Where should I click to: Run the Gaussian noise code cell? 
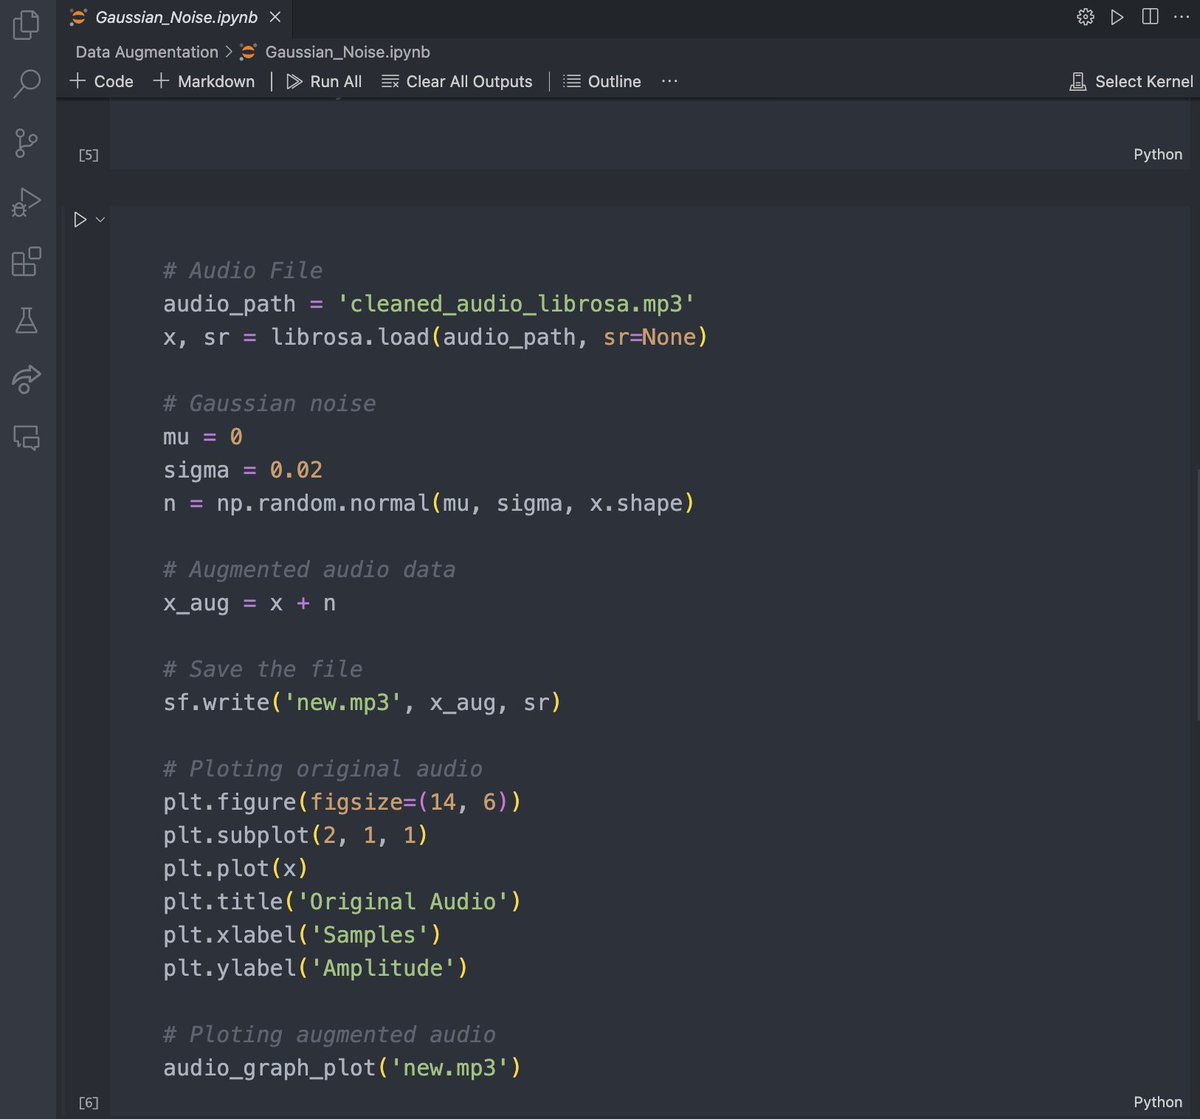[x=80, y=220]
